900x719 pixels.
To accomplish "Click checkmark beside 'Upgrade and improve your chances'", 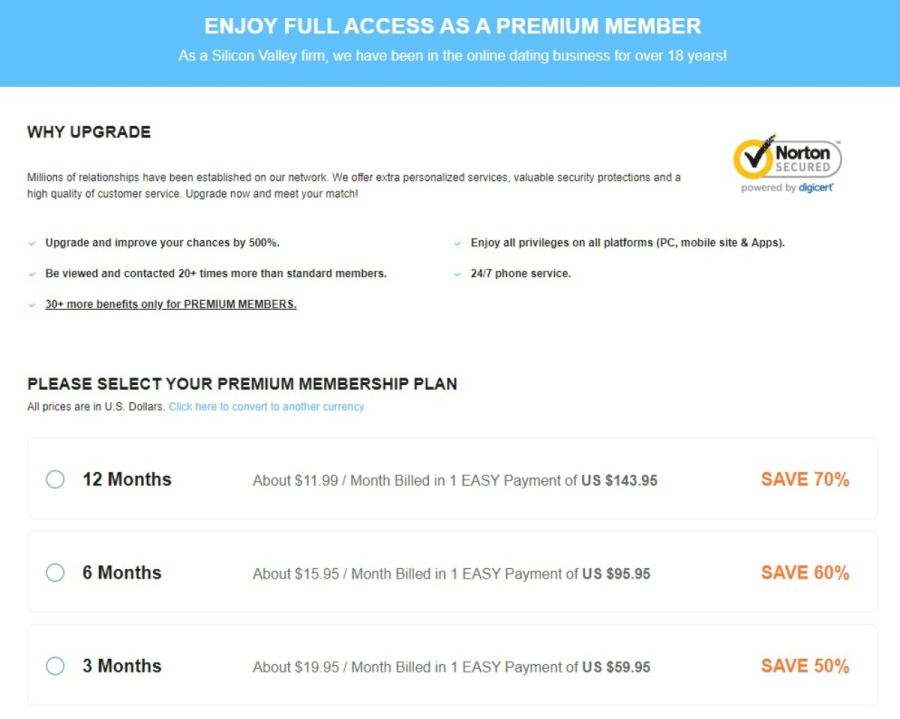I will (33, 243).
